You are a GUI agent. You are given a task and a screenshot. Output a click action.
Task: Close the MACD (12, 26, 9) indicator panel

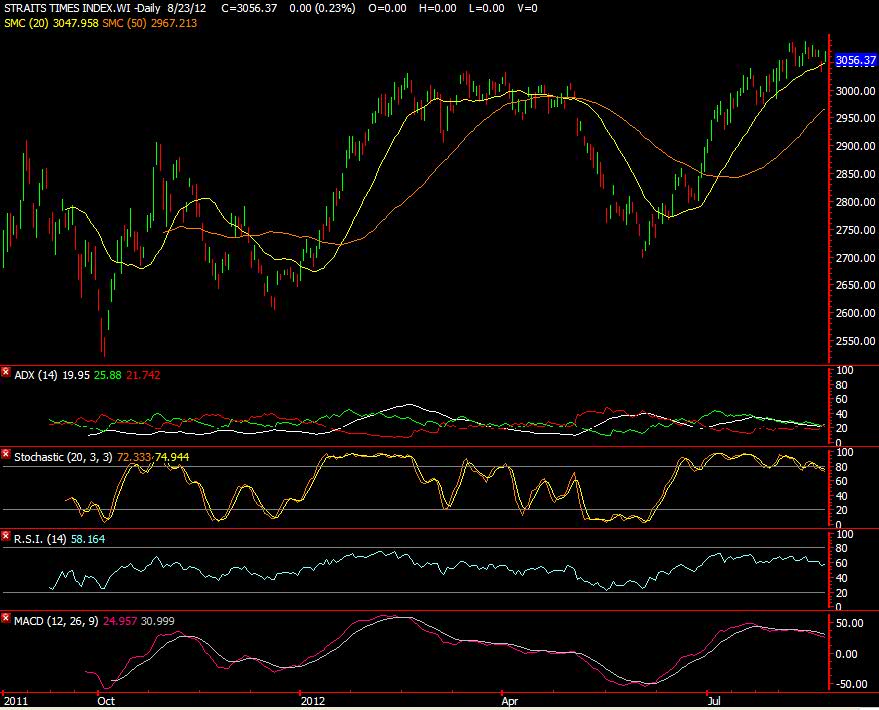coord(6,618)
